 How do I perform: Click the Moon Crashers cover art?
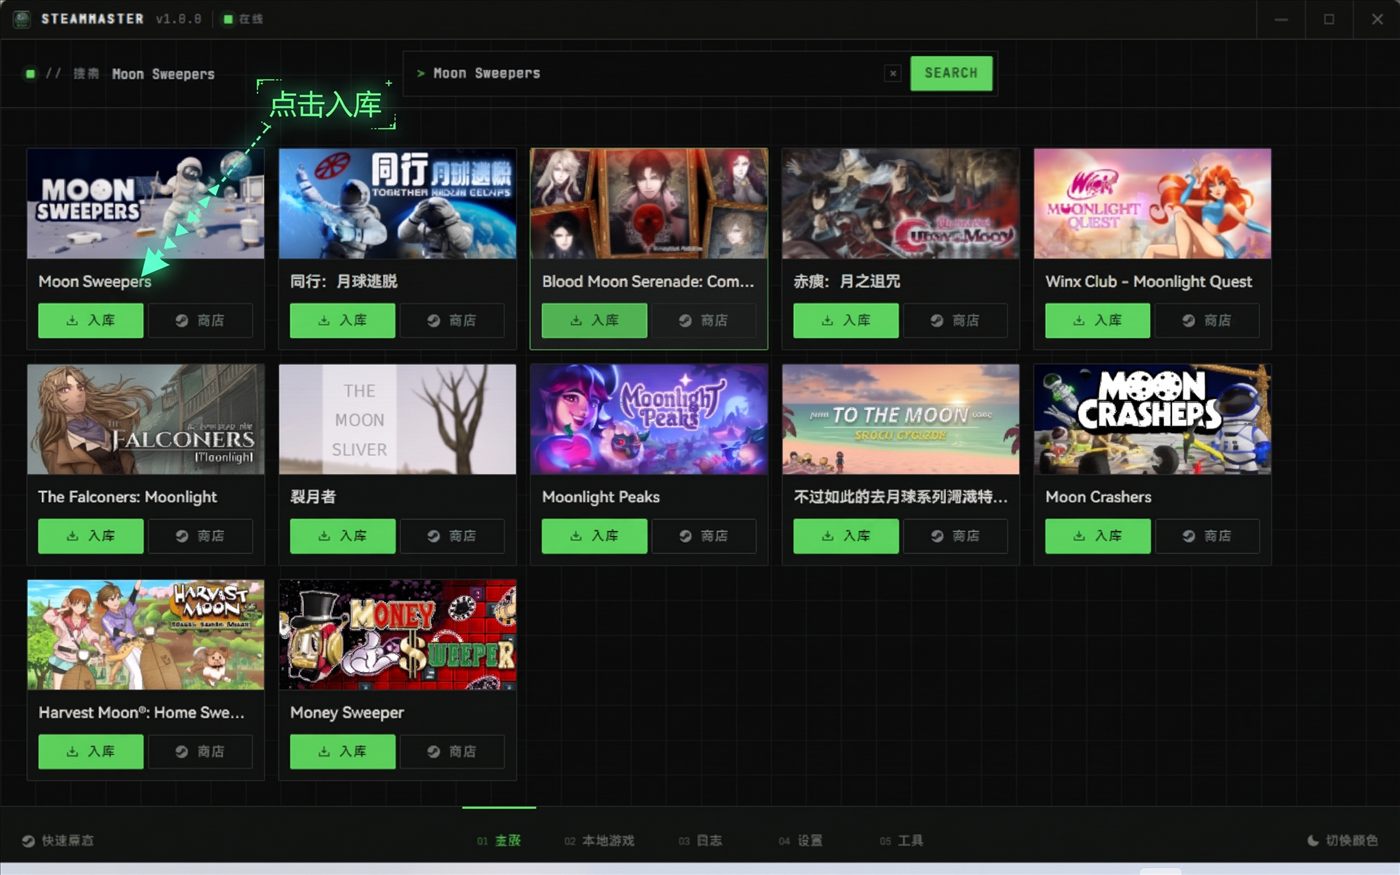tap(1153, 419)
